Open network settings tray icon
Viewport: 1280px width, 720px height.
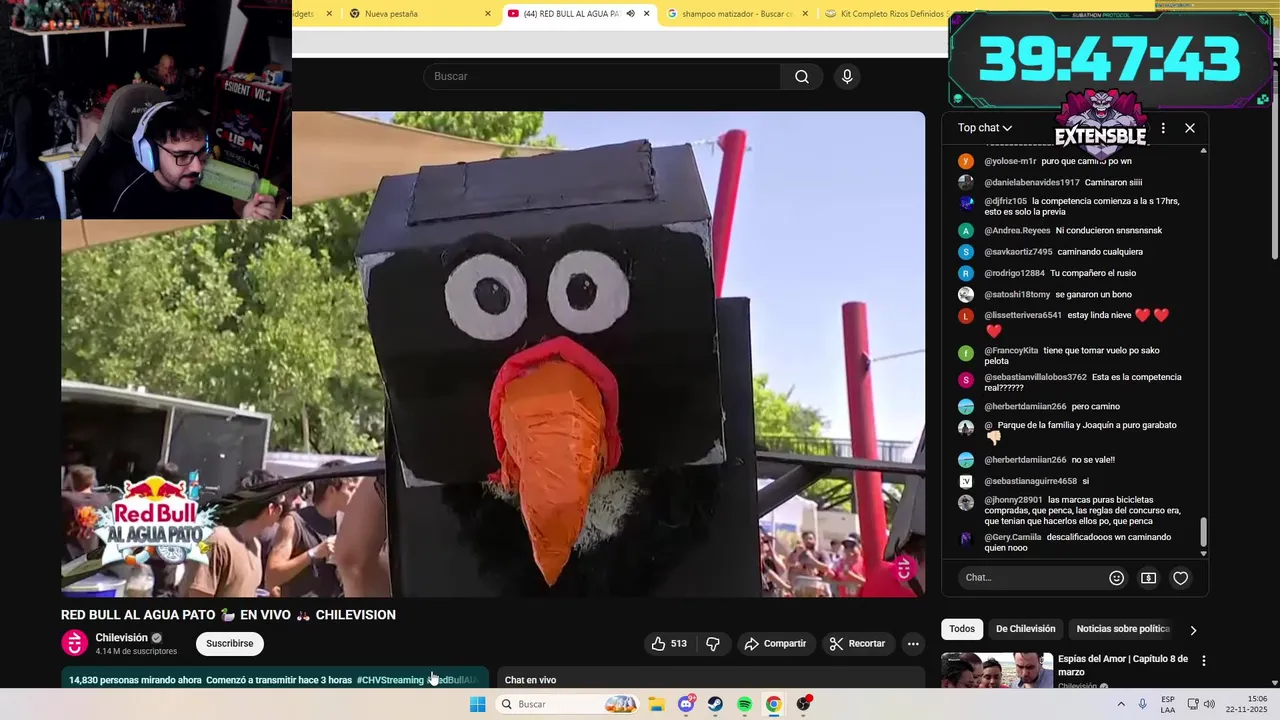point(1193,704)
